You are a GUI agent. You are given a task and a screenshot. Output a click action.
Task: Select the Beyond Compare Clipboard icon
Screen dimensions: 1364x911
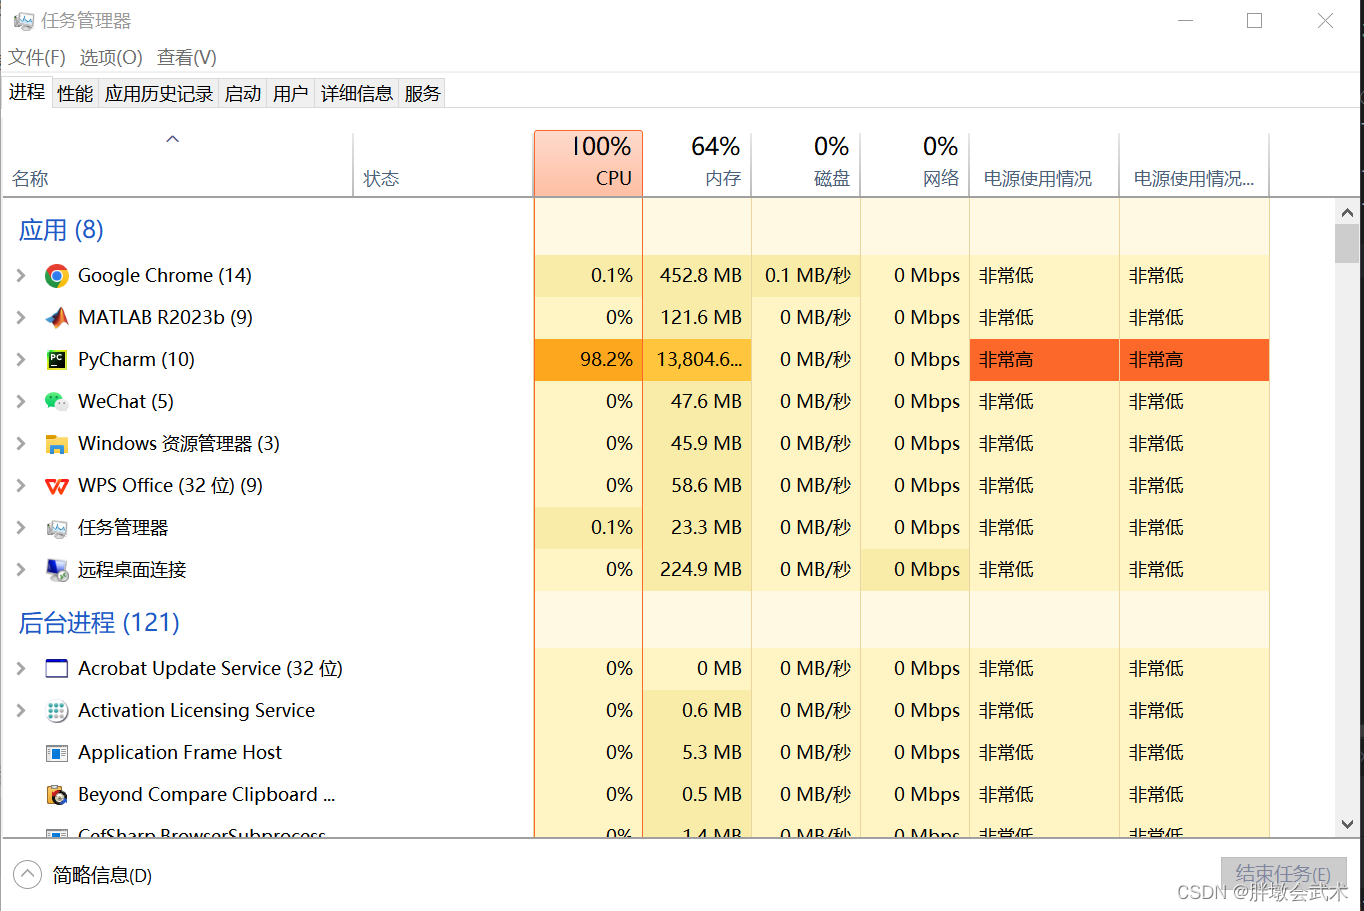pos(57,795)
